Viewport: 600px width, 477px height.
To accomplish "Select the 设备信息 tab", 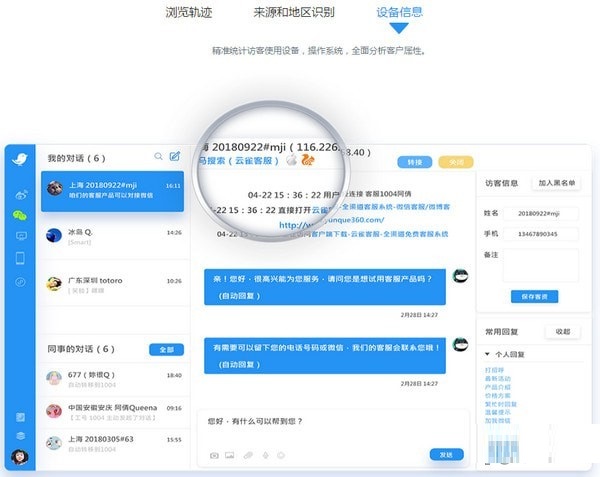I will coord(399,12).
